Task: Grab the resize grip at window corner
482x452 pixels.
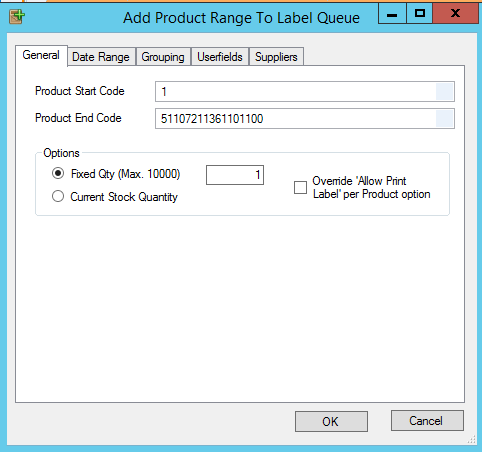Action: click(x=471, y=440)
